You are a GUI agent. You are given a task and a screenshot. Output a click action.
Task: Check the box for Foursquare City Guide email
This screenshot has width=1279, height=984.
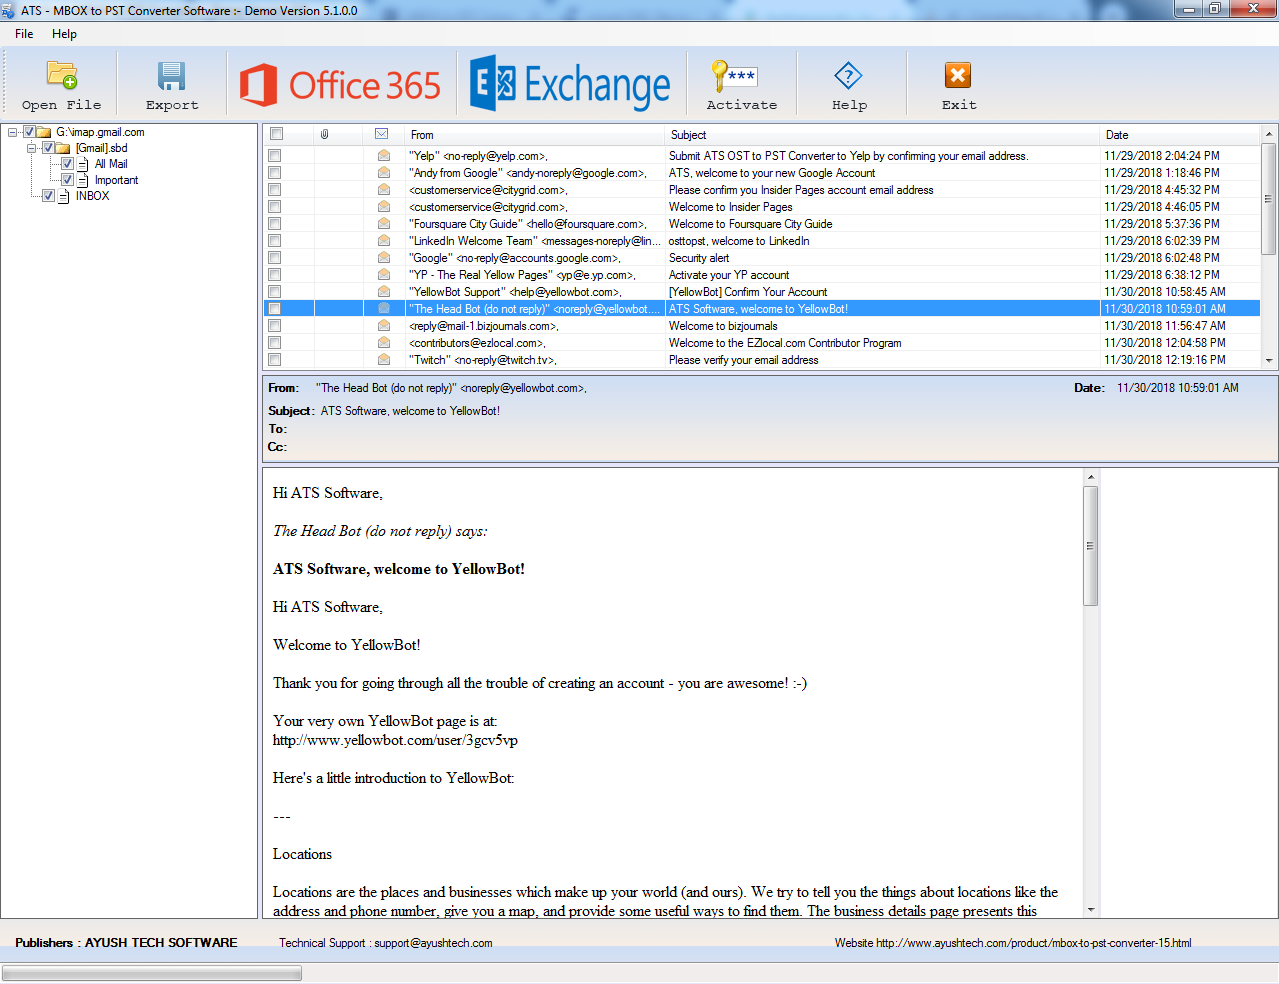[275, 224]
